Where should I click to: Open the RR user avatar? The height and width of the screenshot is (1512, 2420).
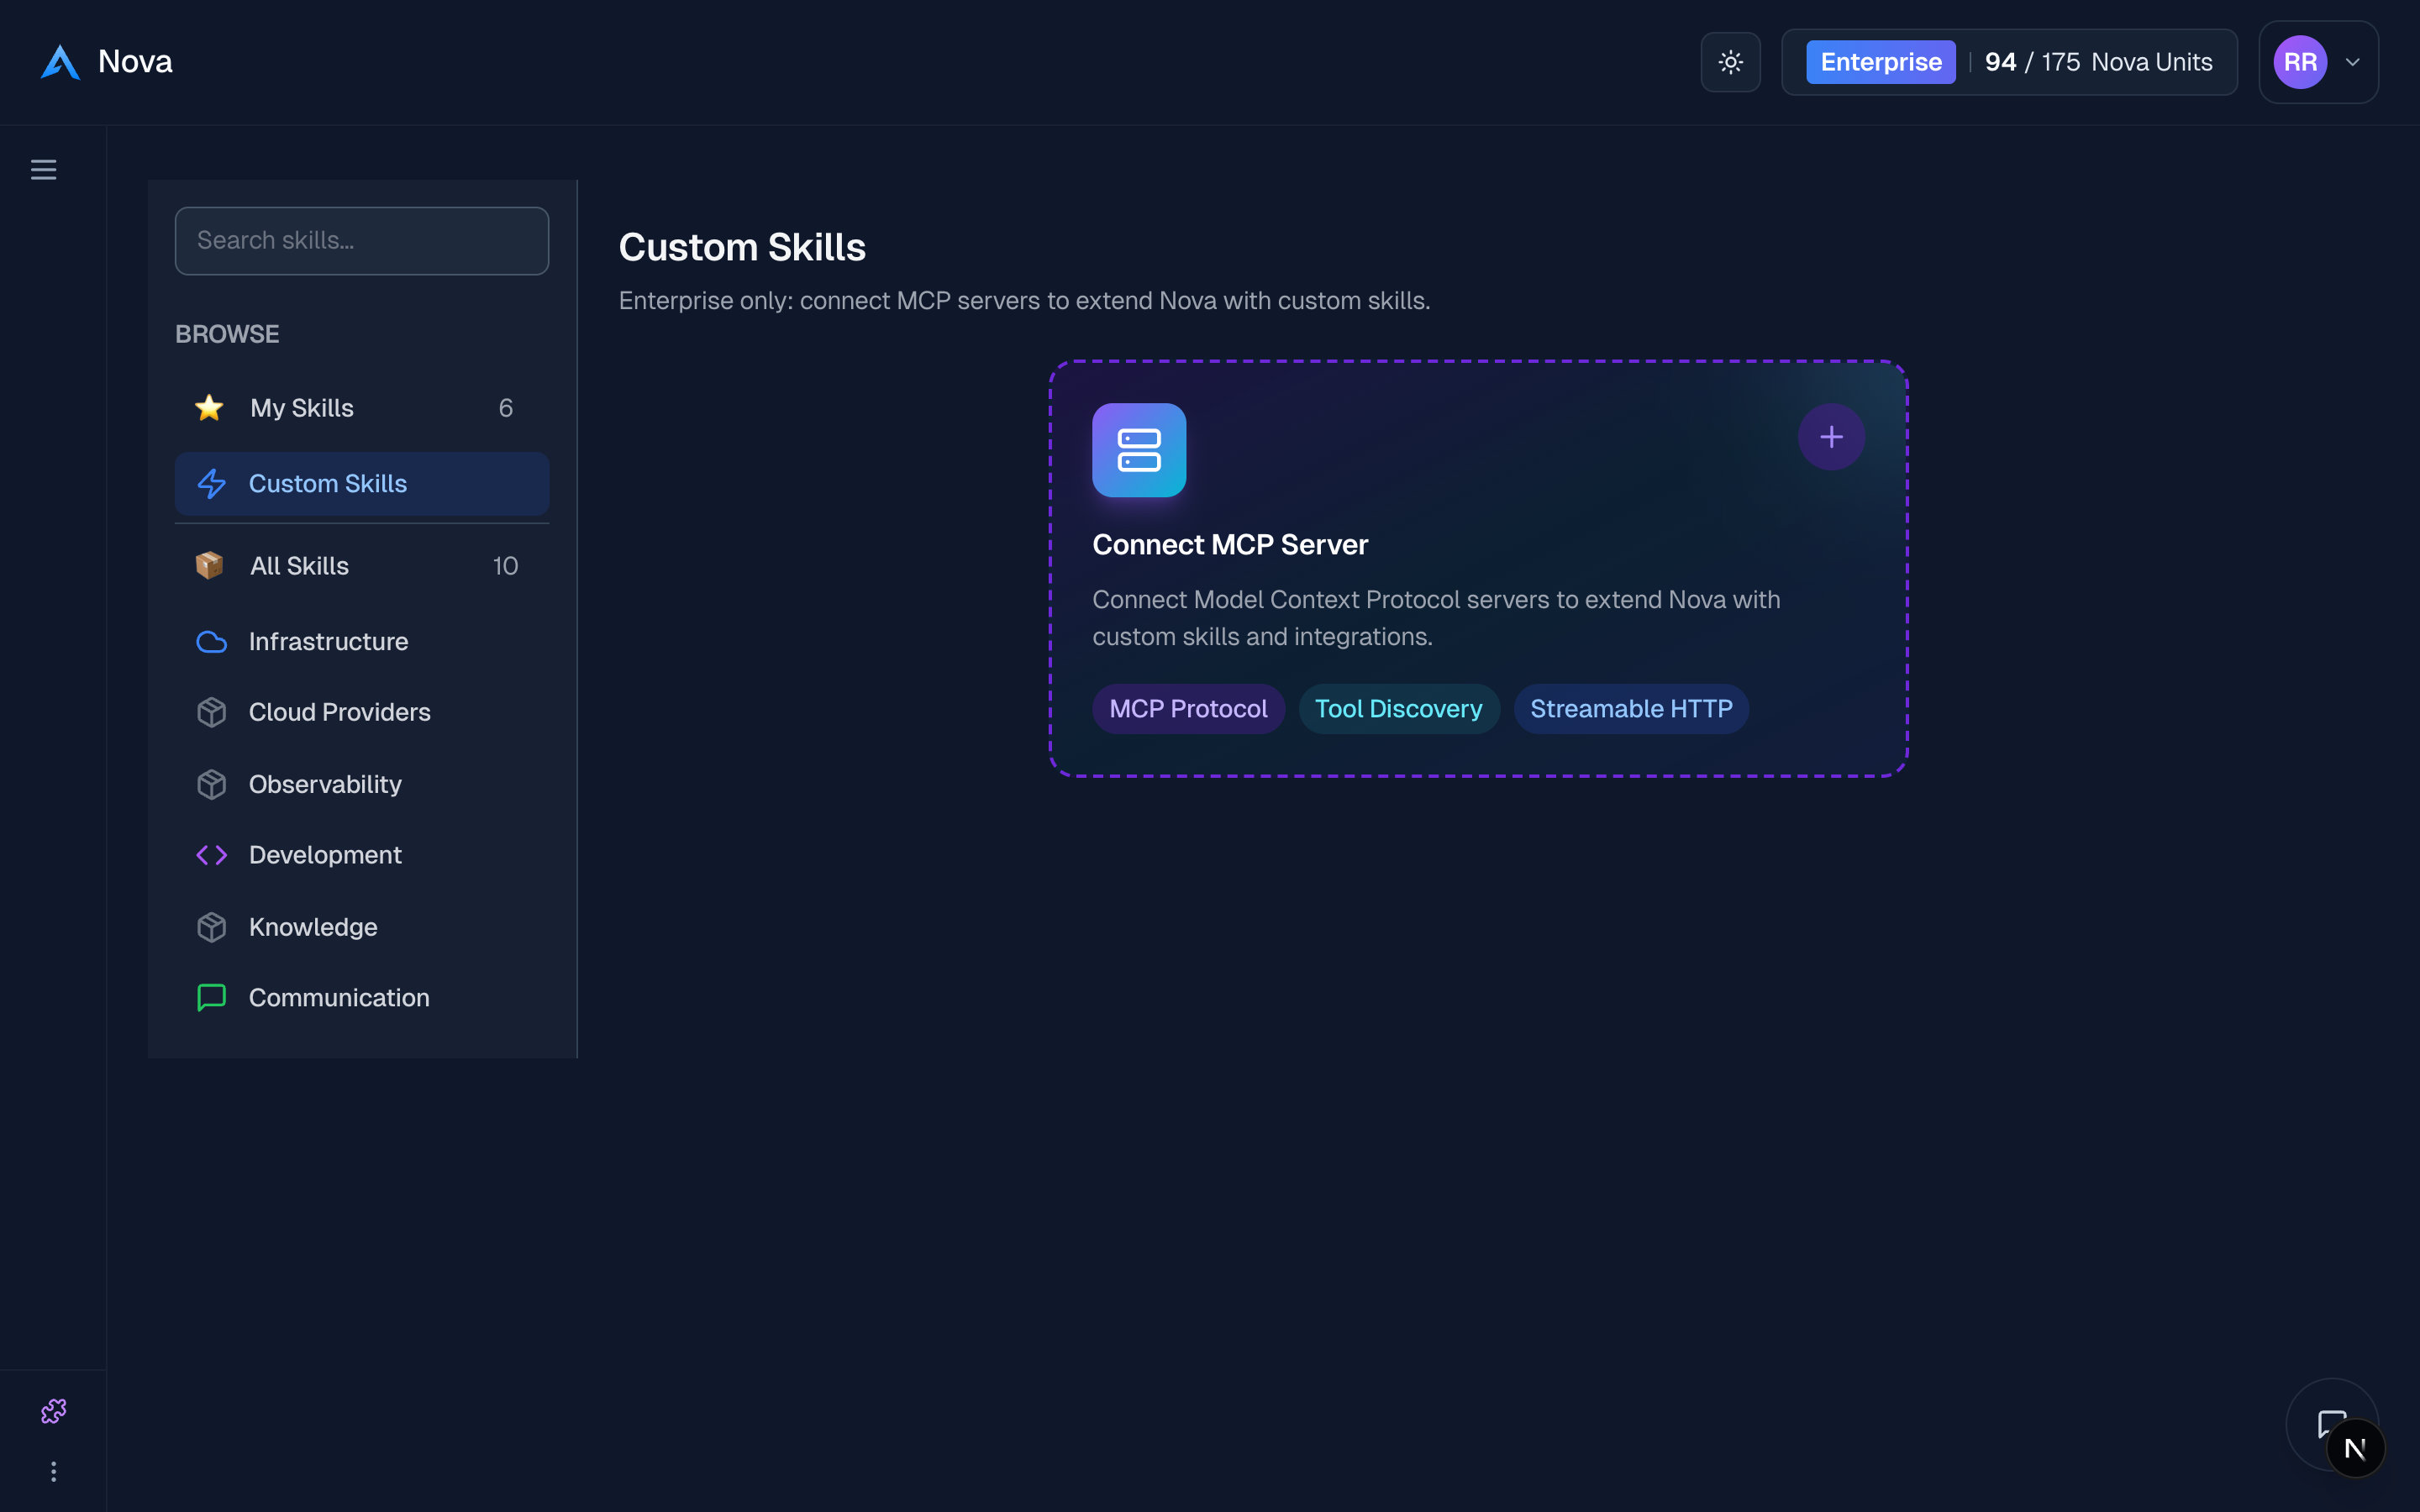click(x=2300, y=62)
